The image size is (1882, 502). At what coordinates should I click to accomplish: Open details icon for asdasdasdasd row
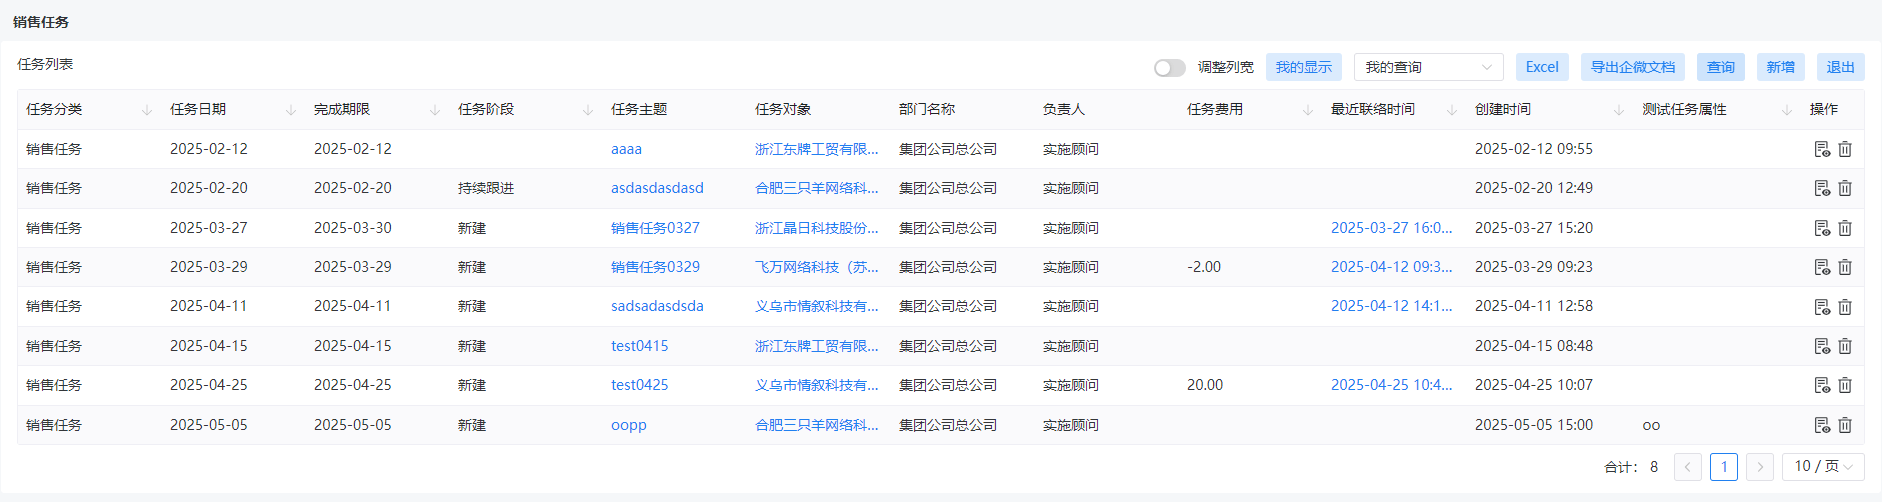pos(1822,188)
